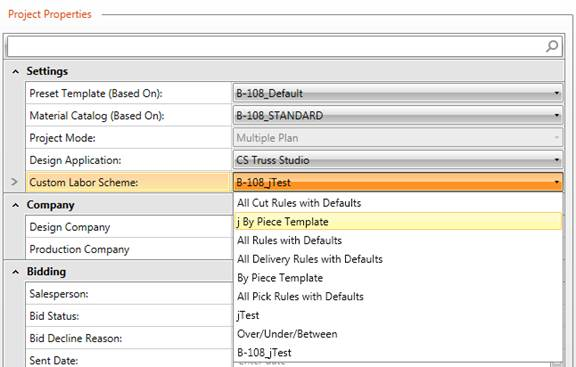
Task: Open the Preset Template dropdown arrow
Action: (x=557, y=94)
